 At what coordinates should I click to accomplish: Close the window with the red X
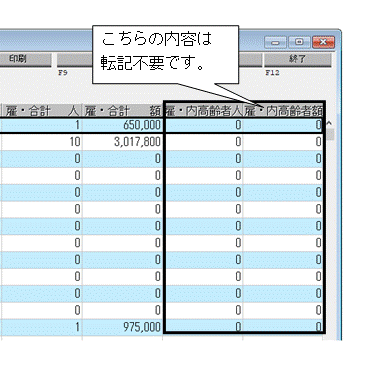[x=323, y=42]
